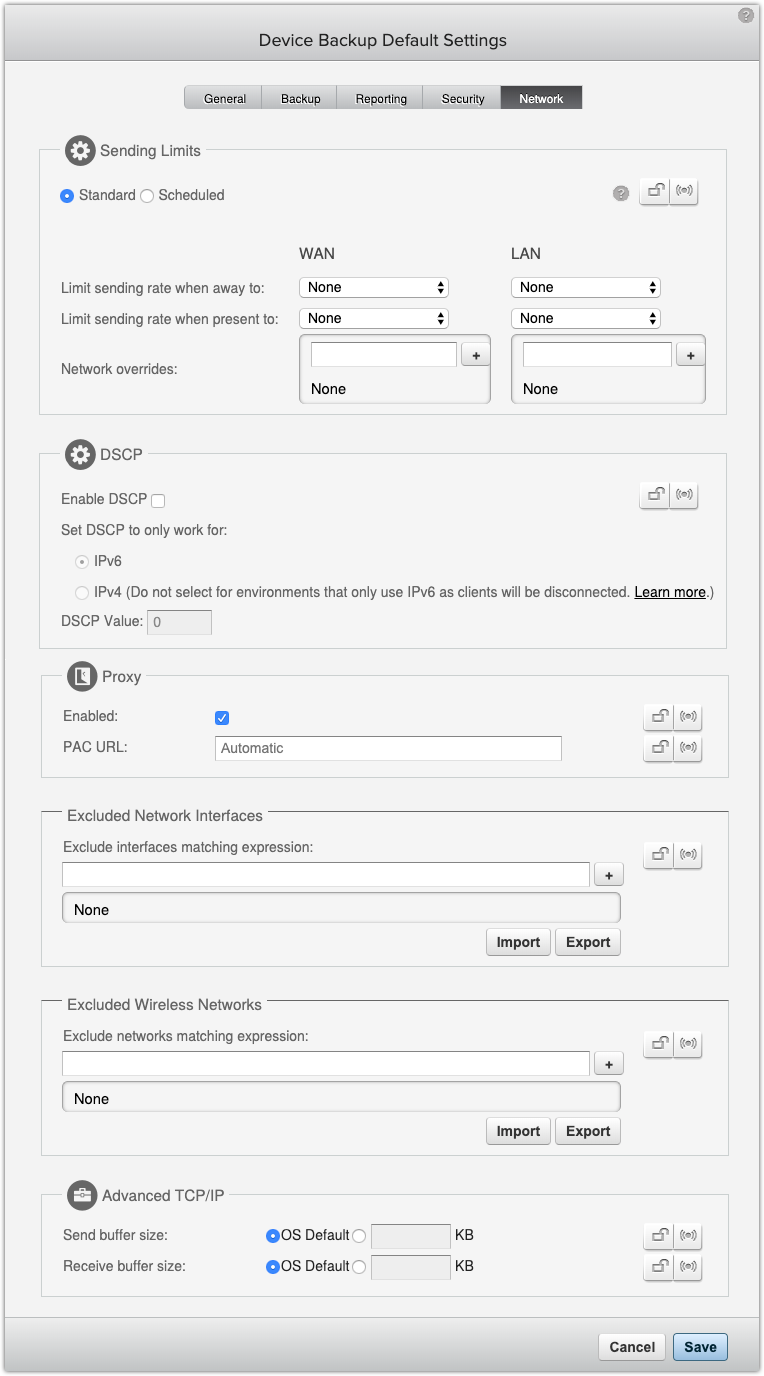Switch to the Security tab
764x1376 pixels.
pyautogui.click(x=461, y=97)
